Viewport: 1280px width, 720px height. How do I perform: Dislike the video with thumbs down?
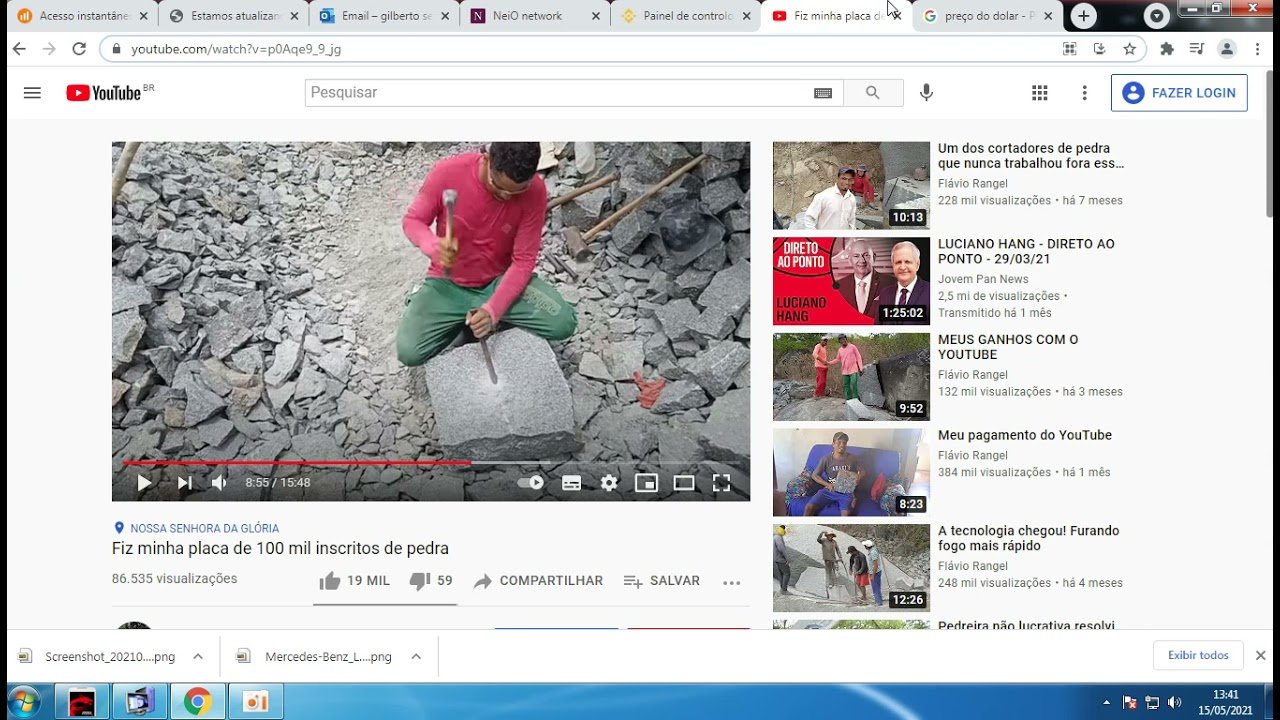pos(431,581)
